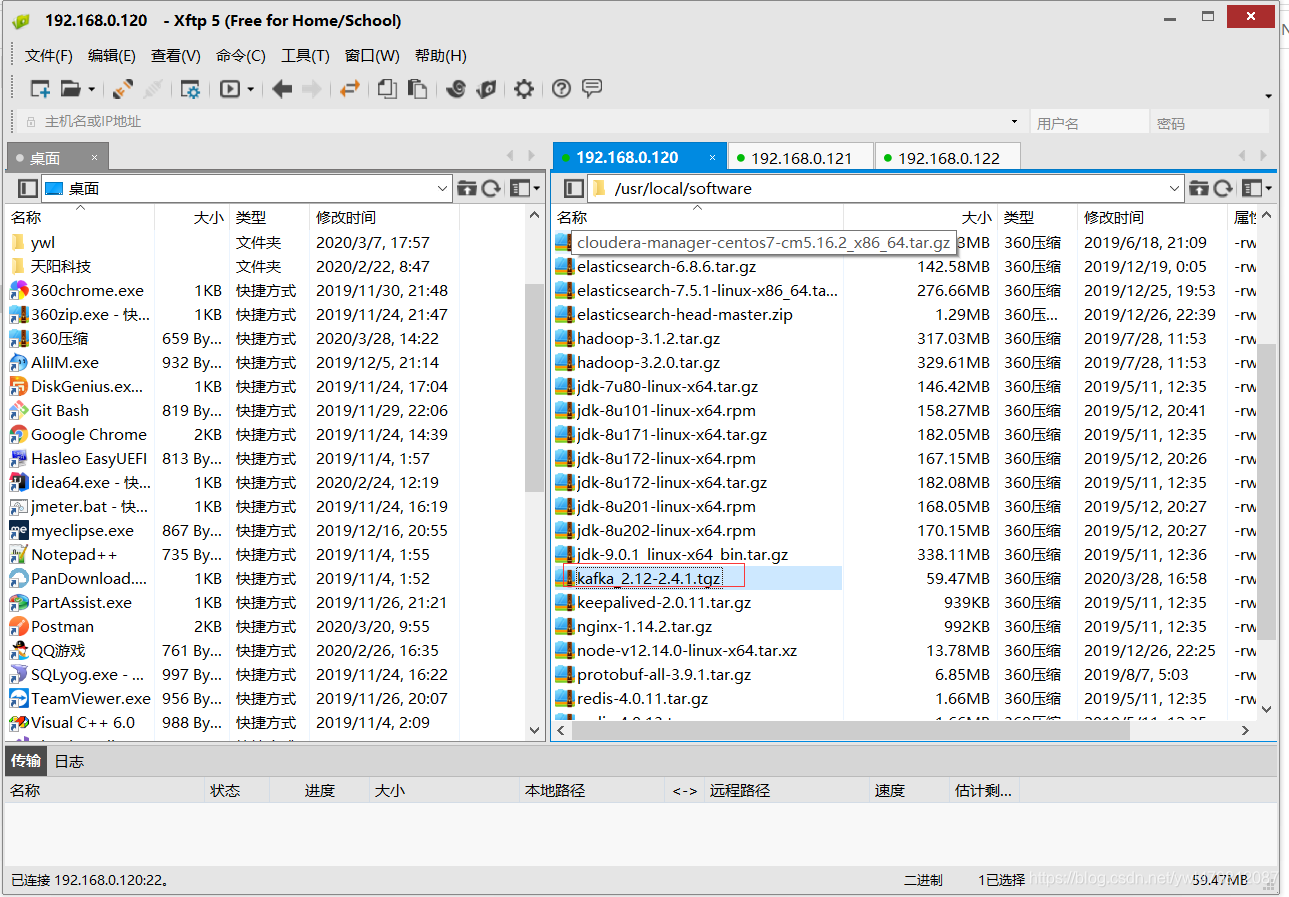This screenshot has height=897, width=1289.
Task: Click the New Session toolbar icon
Action: pos(40,89)
